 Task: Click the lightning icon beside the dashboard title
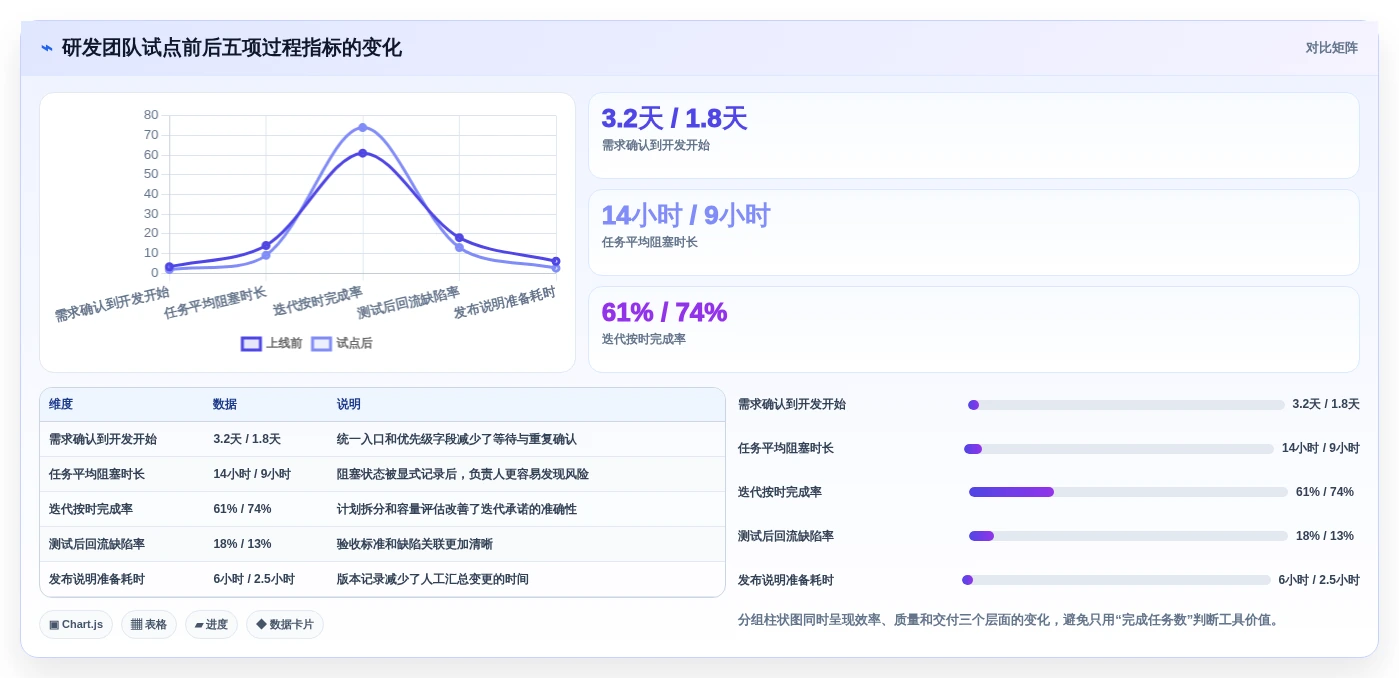point(46,48)
